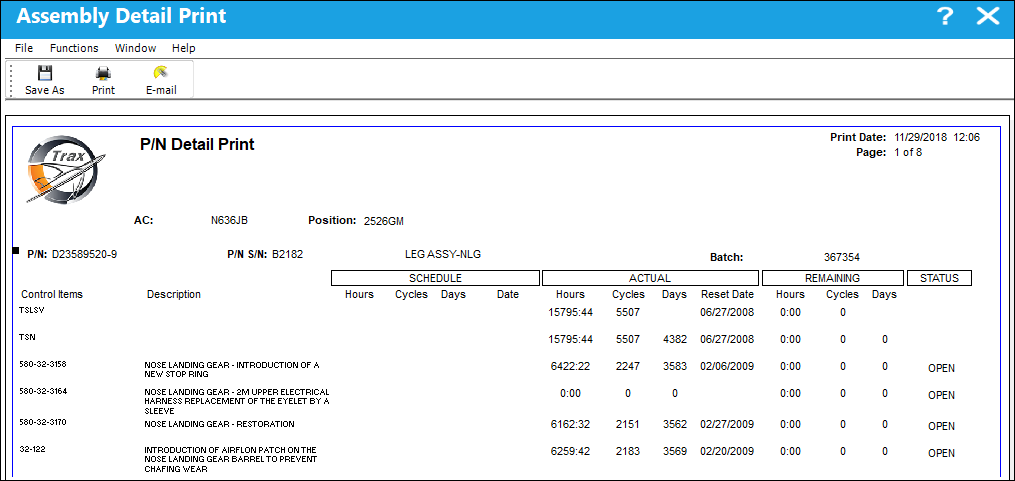
Task: Close the Assembly Detail Print window
Action: [988, 17]
